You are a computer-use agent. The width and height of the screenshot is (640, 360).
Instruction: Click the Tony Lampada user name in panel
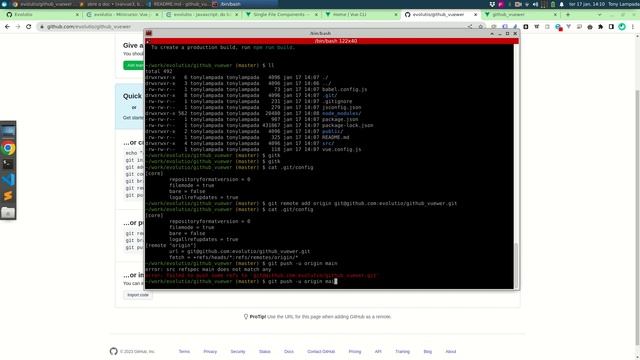tap(623, 4)
